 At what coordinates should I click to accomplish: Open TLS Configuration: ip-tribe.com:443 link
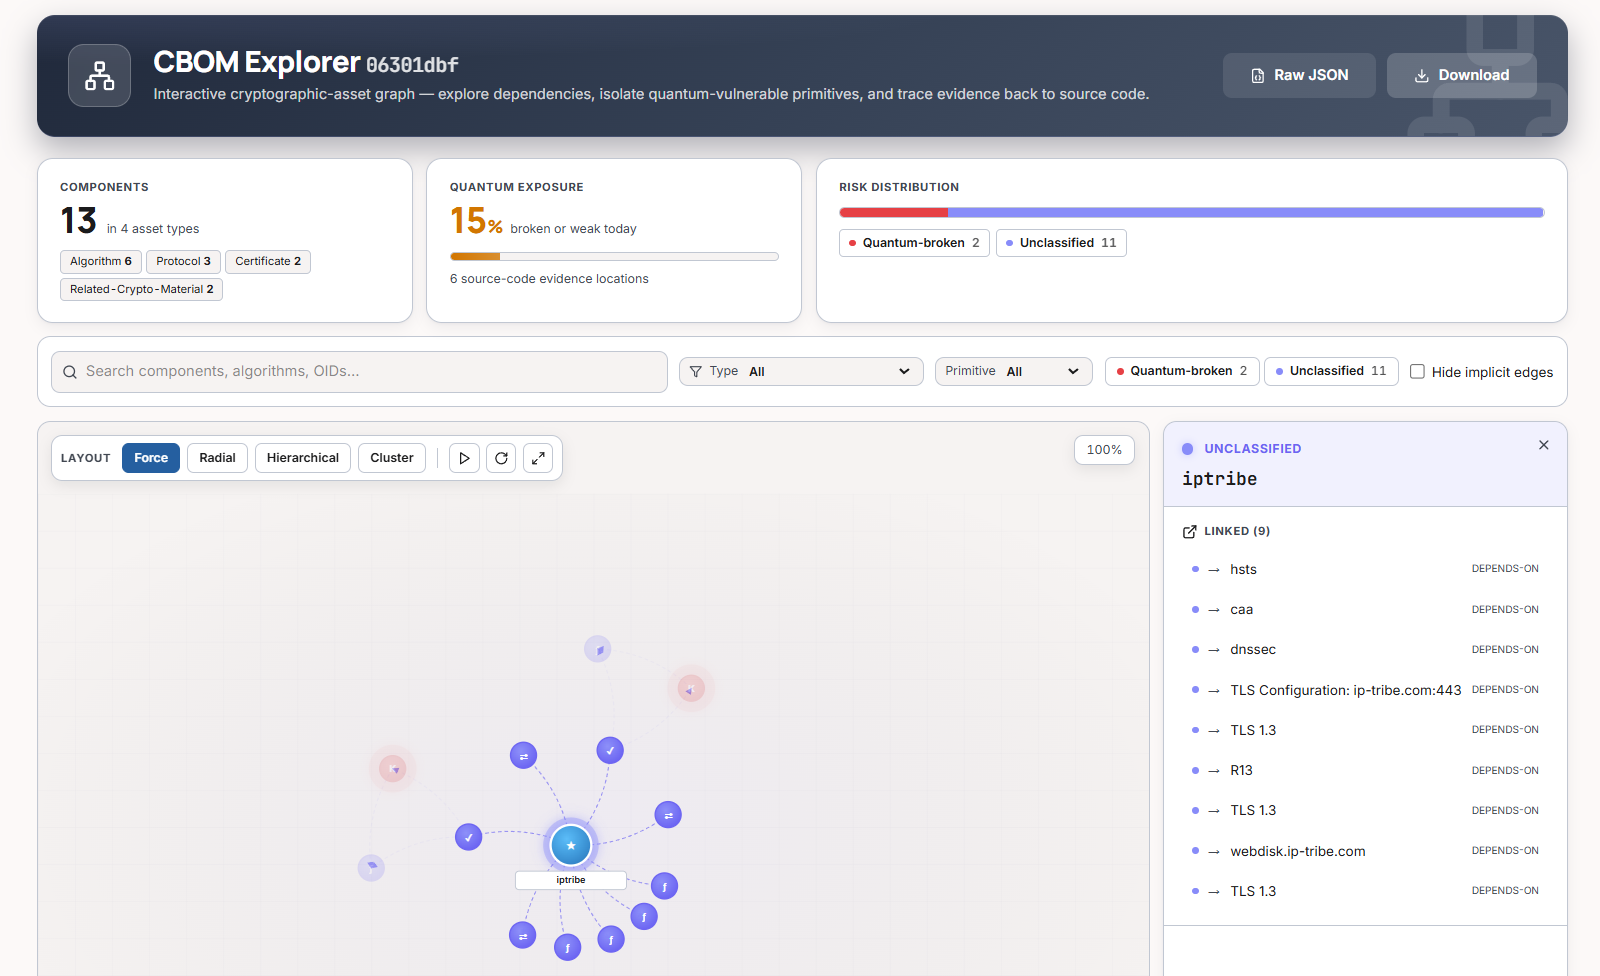point(1365,690)
